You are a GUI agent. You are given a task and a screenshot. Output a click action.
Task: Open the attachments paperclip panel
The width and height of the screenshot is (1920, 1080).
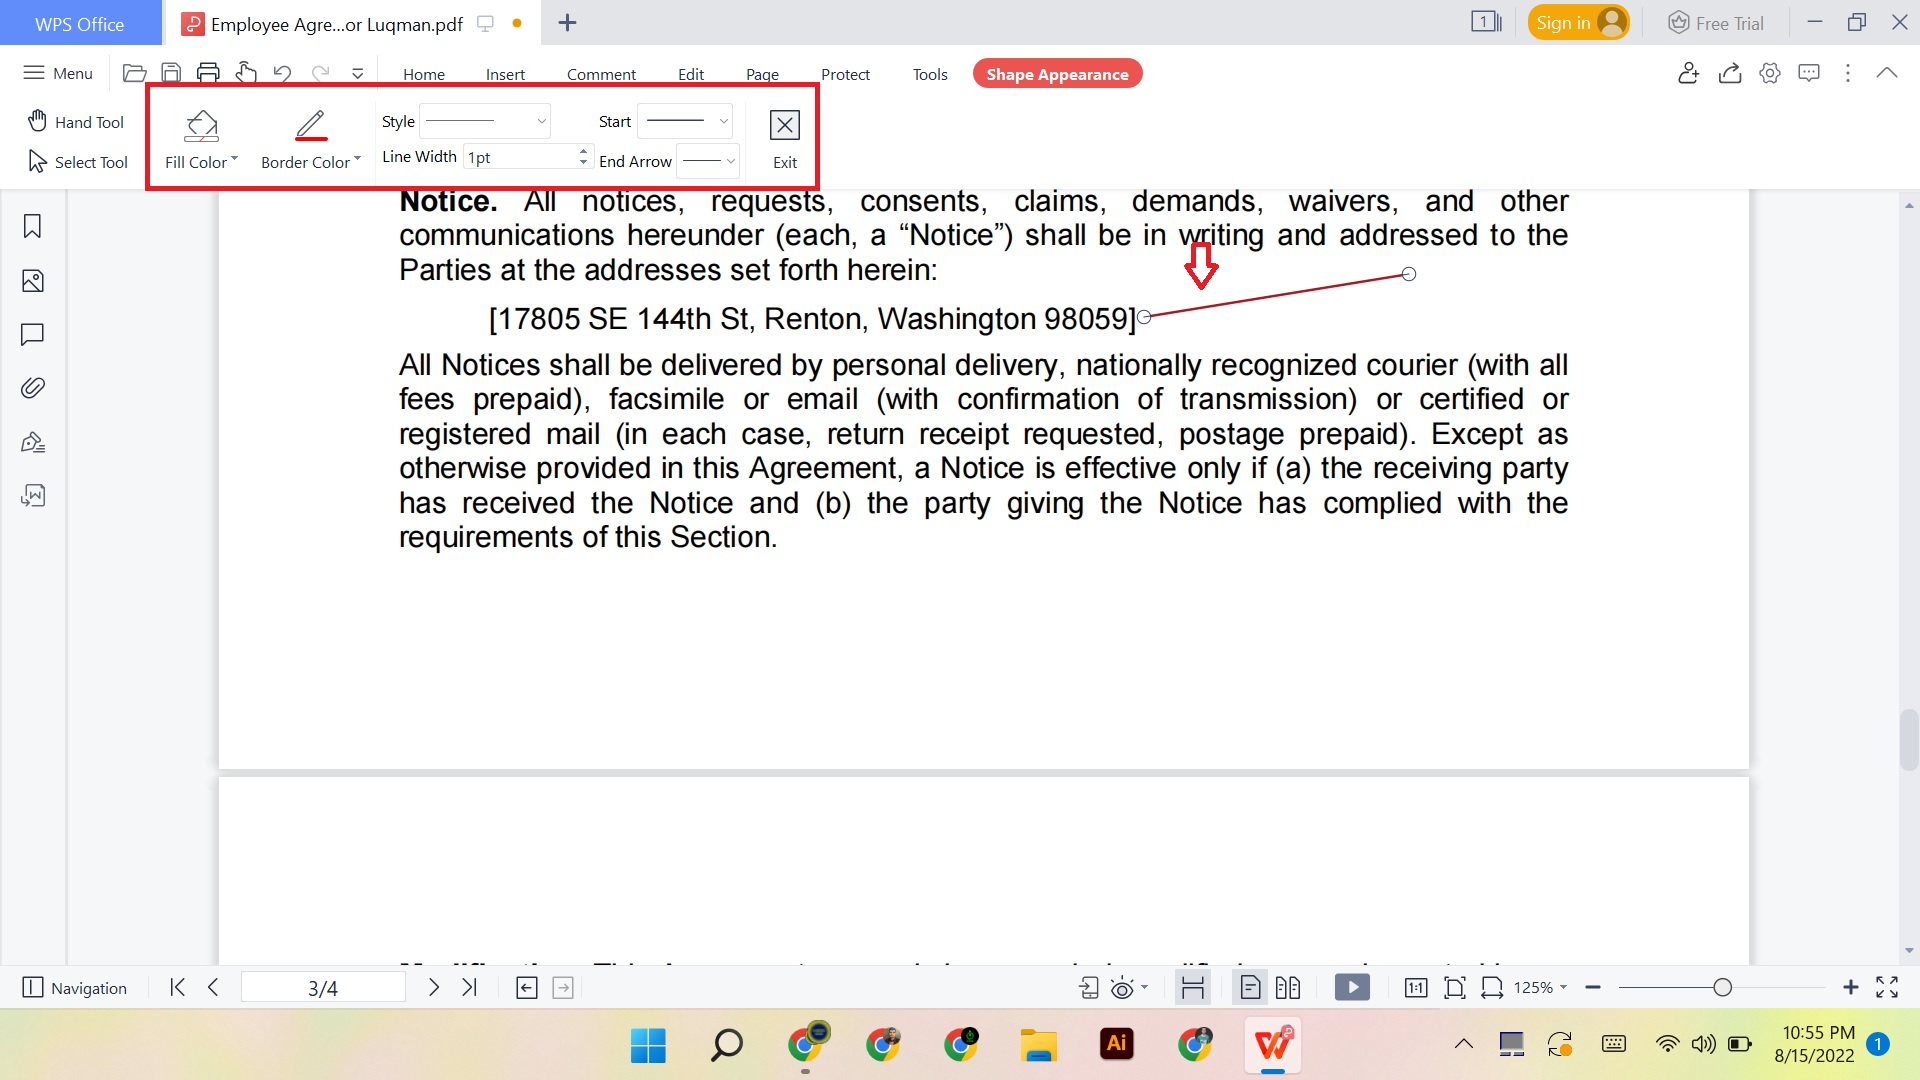pos(32,388)
